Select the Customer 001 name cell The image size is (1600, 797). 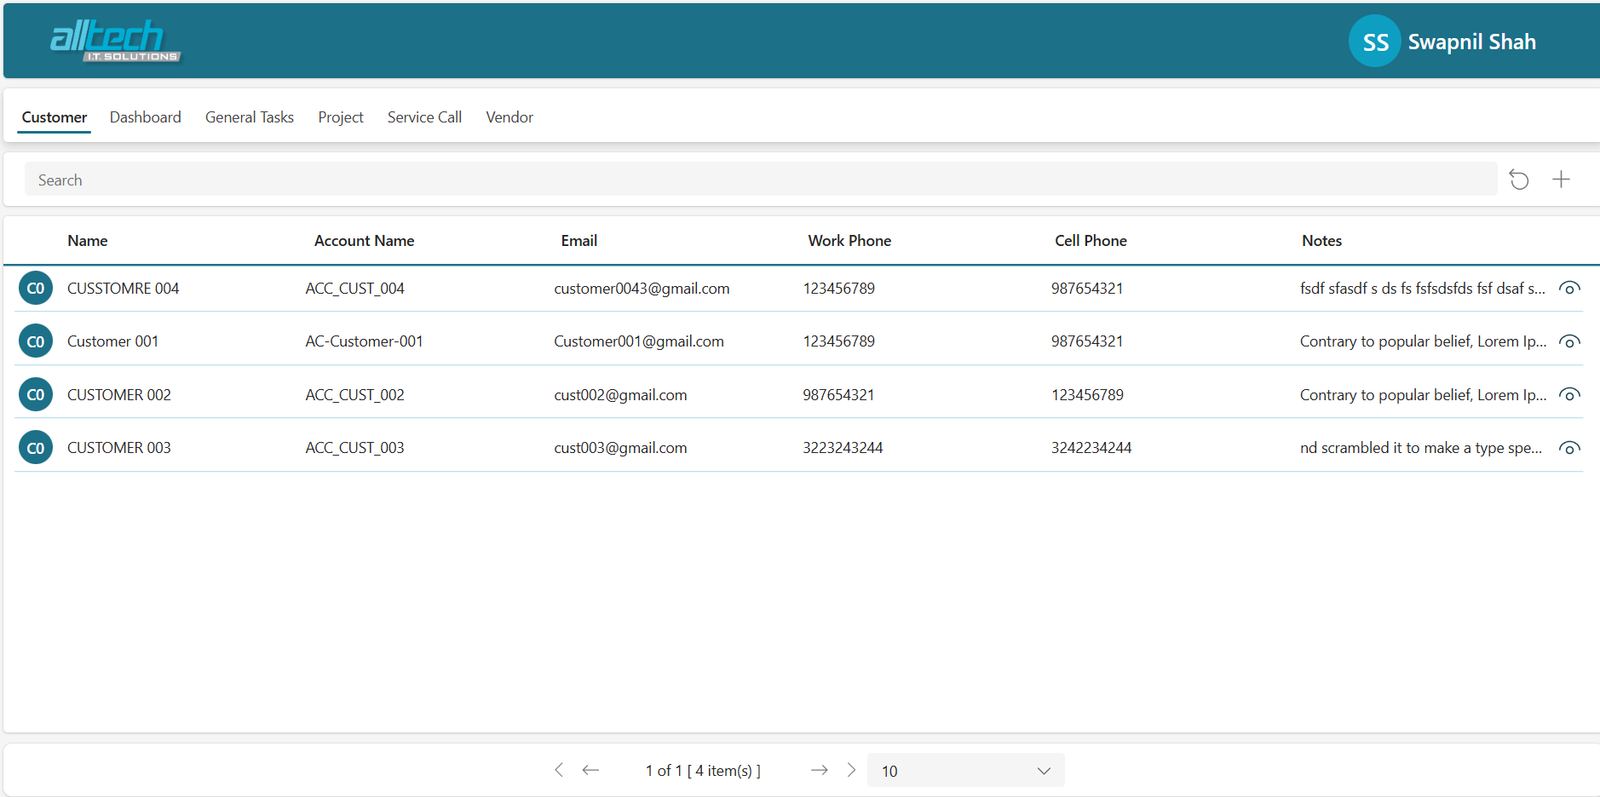[113, 341]
